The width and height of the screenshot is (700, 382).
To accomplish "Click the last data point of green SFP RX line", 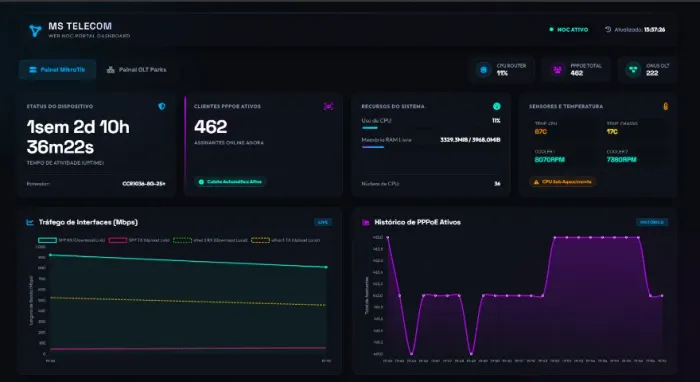I will tap(326, 267).
